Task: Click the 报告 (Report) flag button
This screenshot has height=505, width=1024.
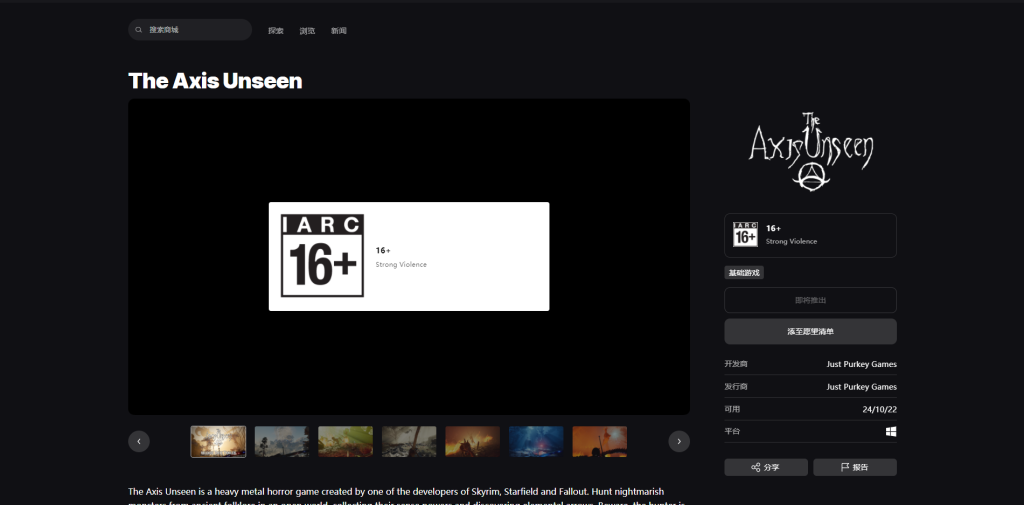Action: click(x=855, y=467)
